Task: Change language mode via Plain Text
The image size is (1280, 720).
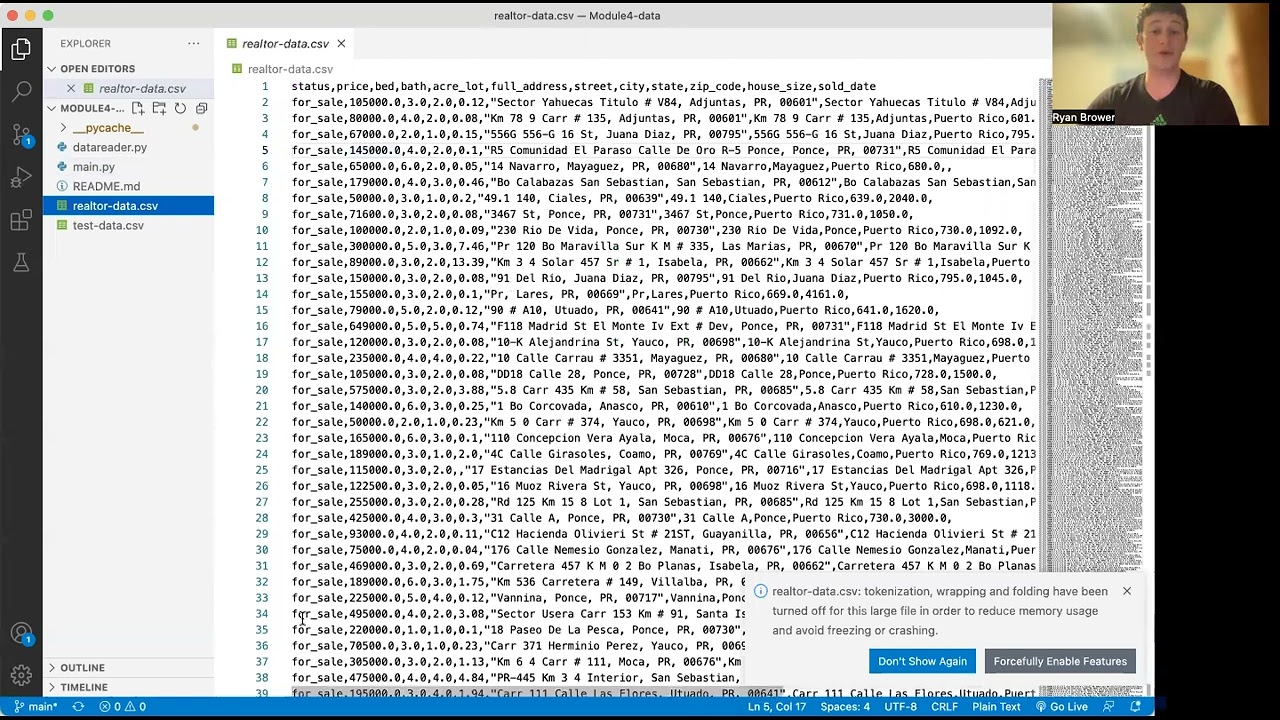Action: pos(996,707)
